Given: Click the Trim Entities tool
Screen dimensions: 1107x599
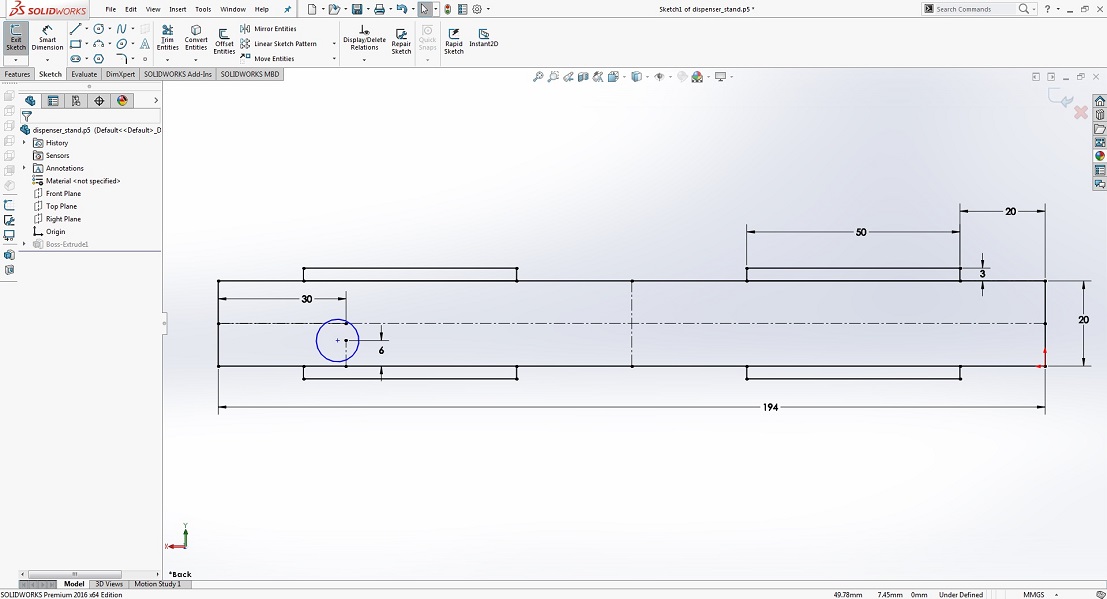Looking at the screenshot, I should point(167,37).
